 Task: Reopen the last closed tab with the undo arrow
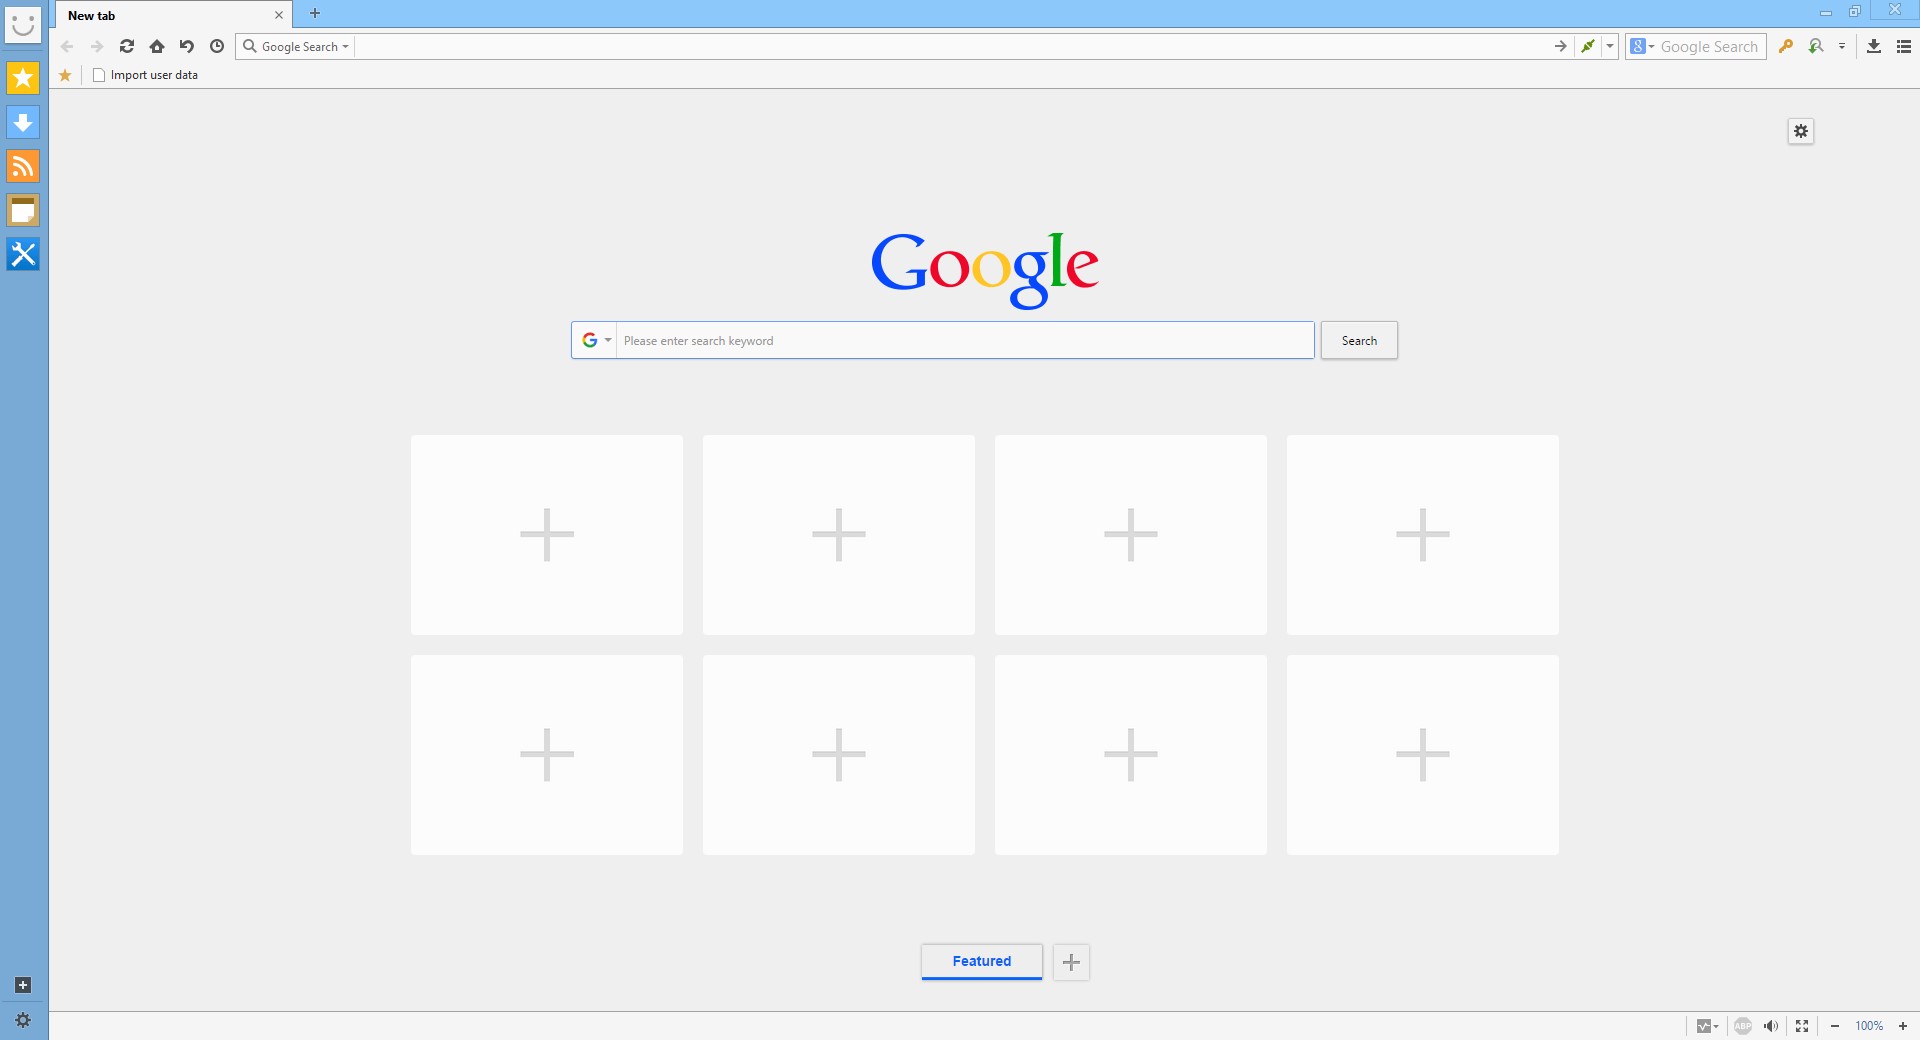pos(187,46)
